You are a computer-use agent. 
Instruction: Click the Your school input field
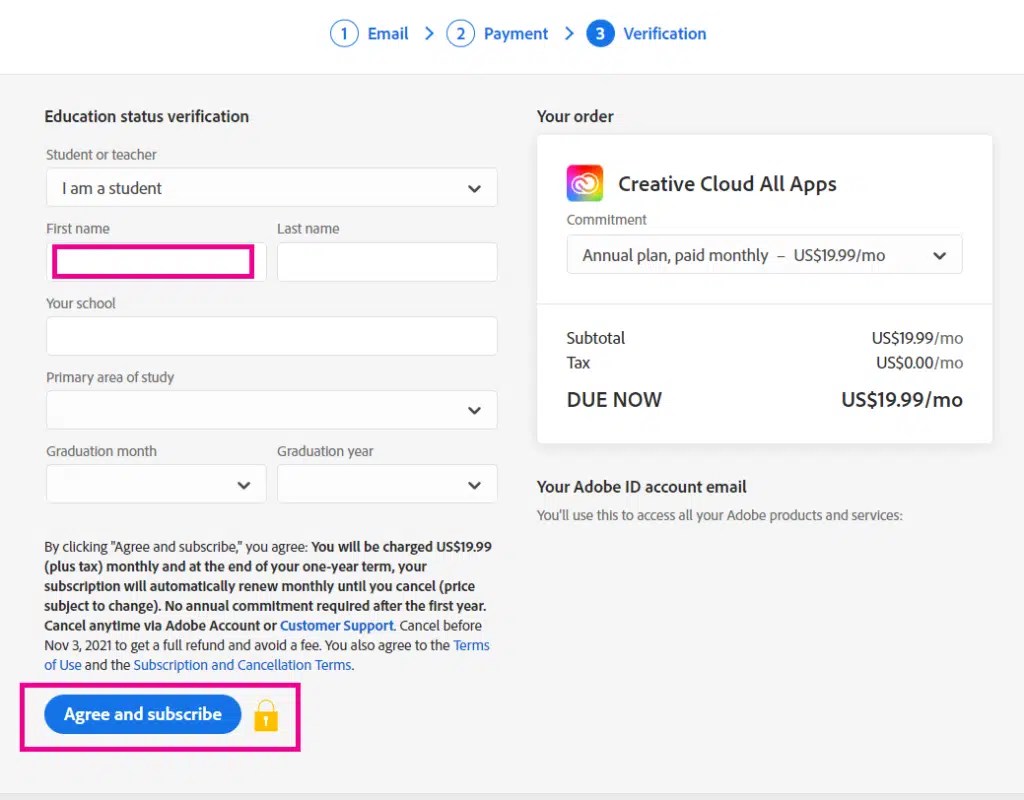pos(271,336)
